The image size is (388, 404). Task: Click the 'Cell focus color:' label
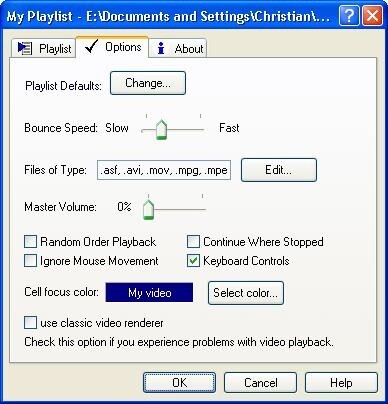(x=62, y=292)
